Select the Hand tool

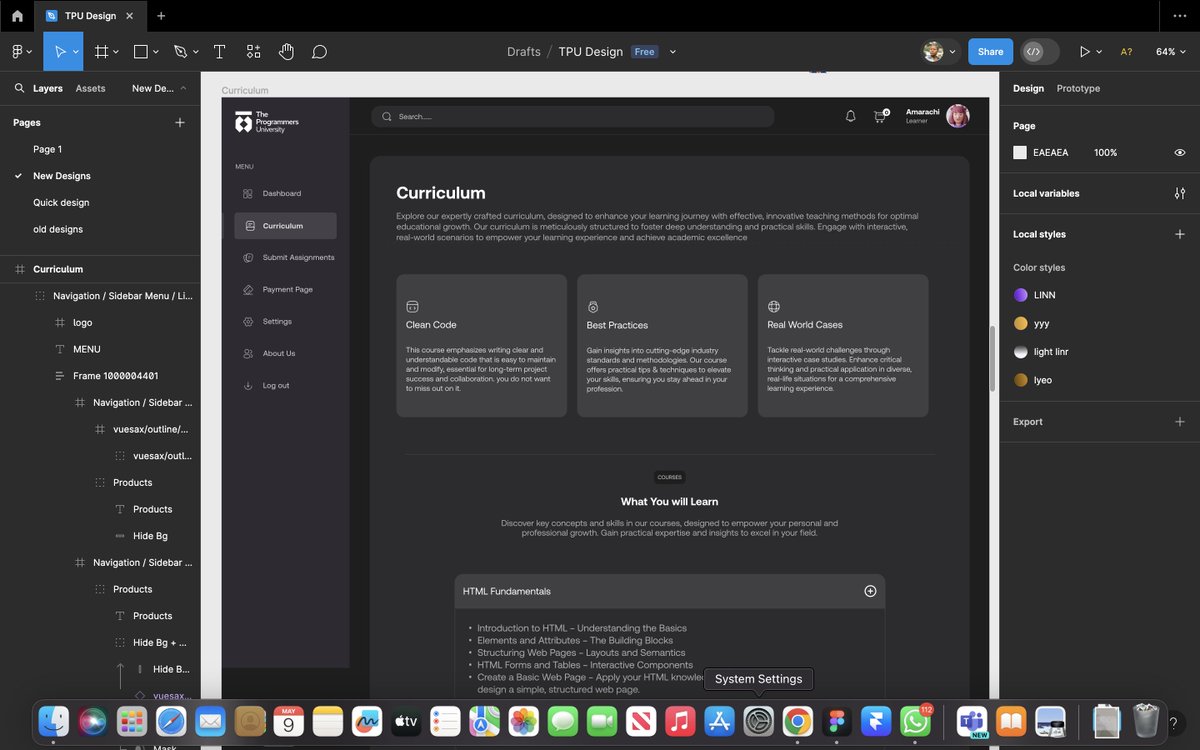[286, 51]
